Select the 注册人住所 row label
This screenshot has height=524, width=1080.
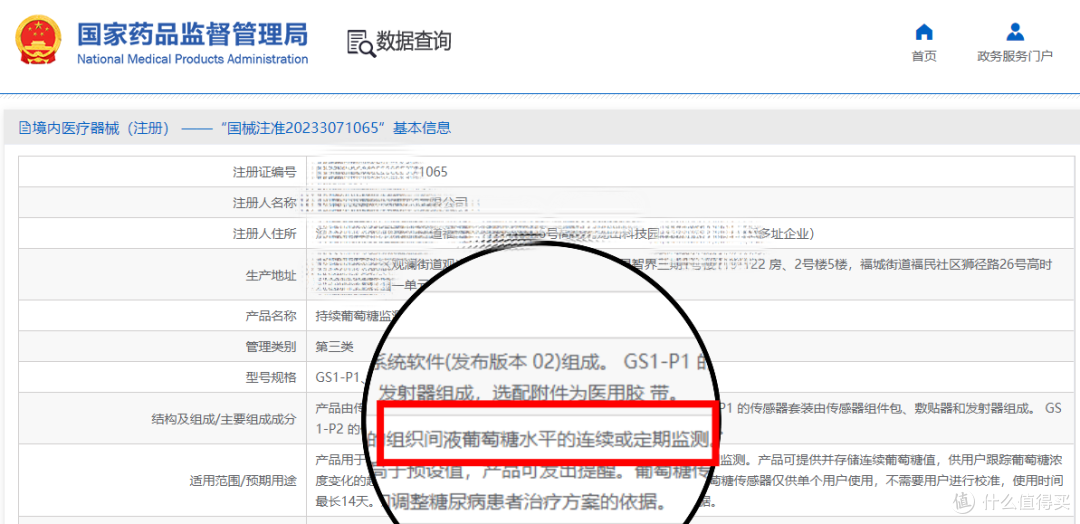pyautogui.click(x=264, y=234)
